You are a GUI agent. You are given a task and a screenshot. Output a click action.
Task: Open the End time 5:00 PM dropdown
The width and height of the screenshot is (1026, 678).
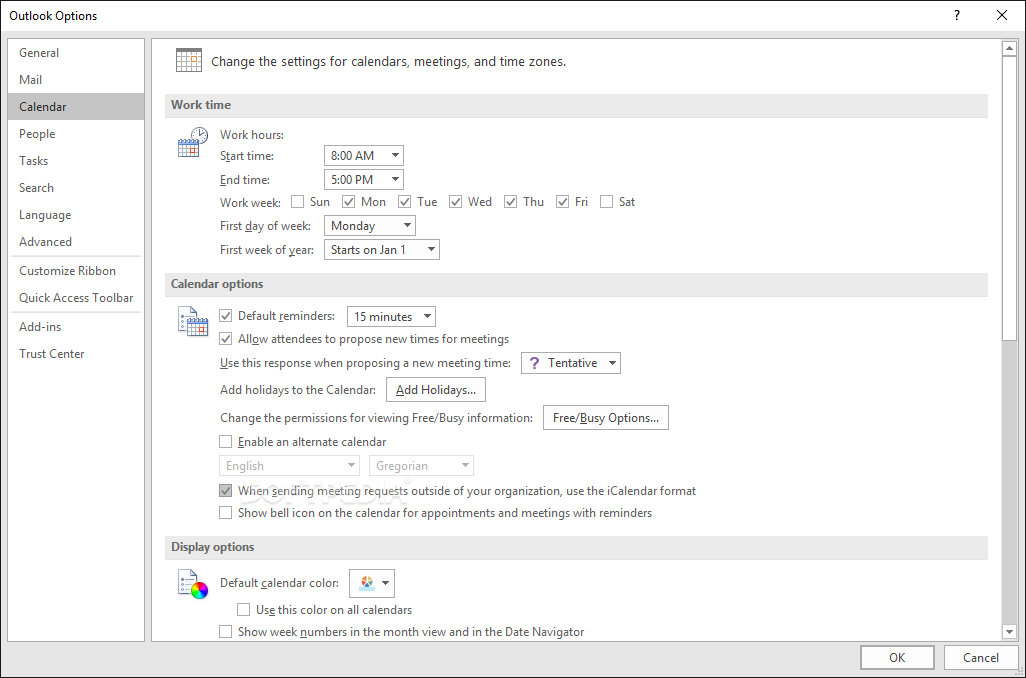click(x=364, y=179)
